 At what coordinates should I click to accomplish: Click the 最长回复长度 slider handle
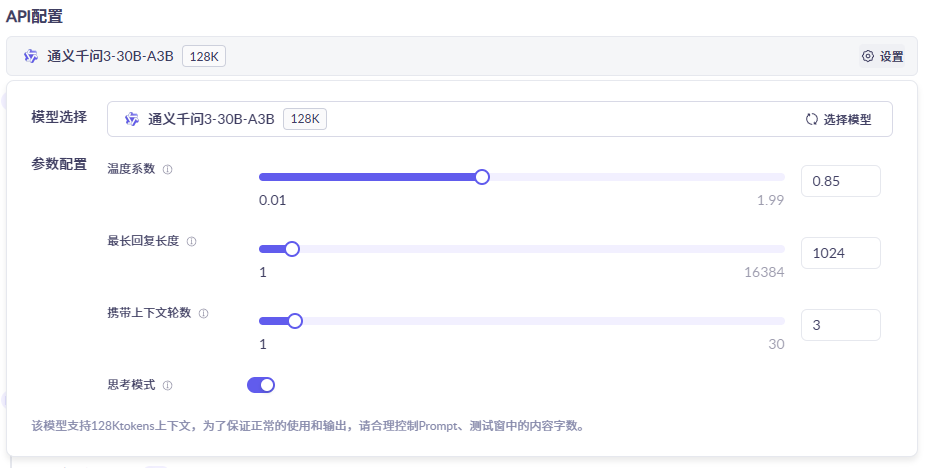292,249
